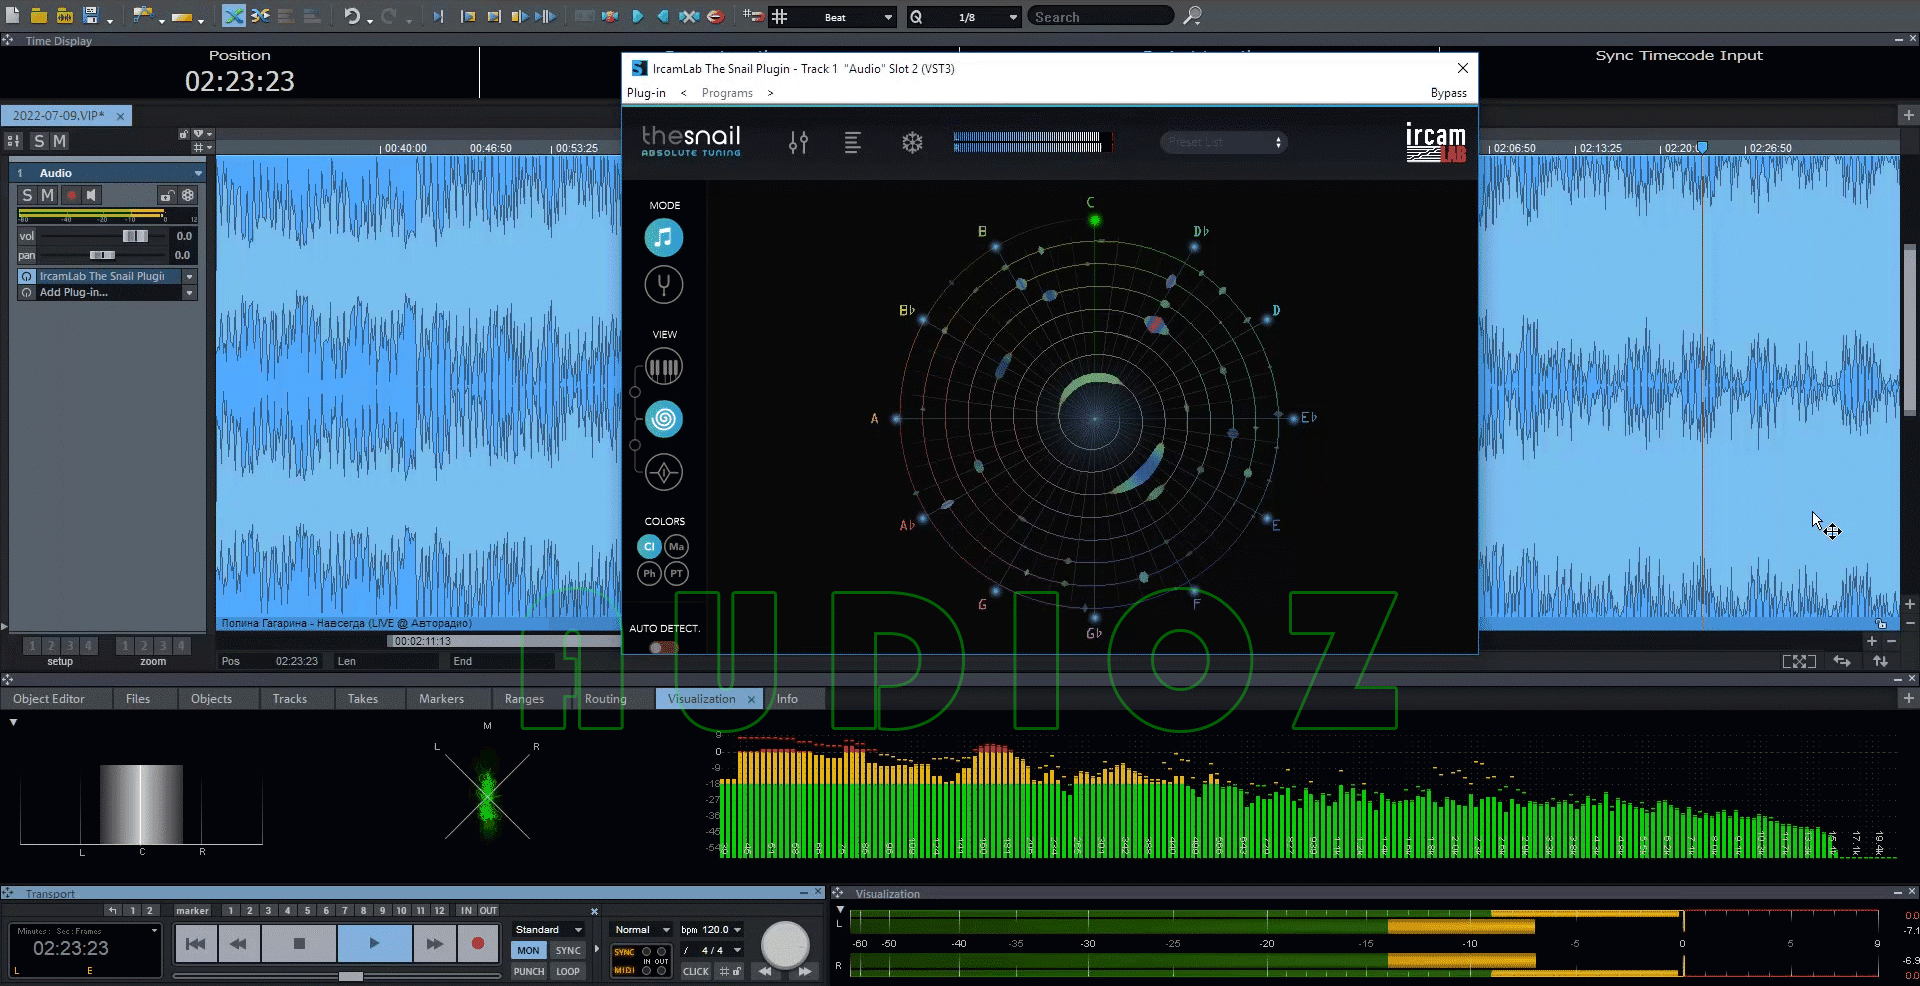Switch to the Markers tab
Screen dimensions: 1920x986
[x=441, y=699]
